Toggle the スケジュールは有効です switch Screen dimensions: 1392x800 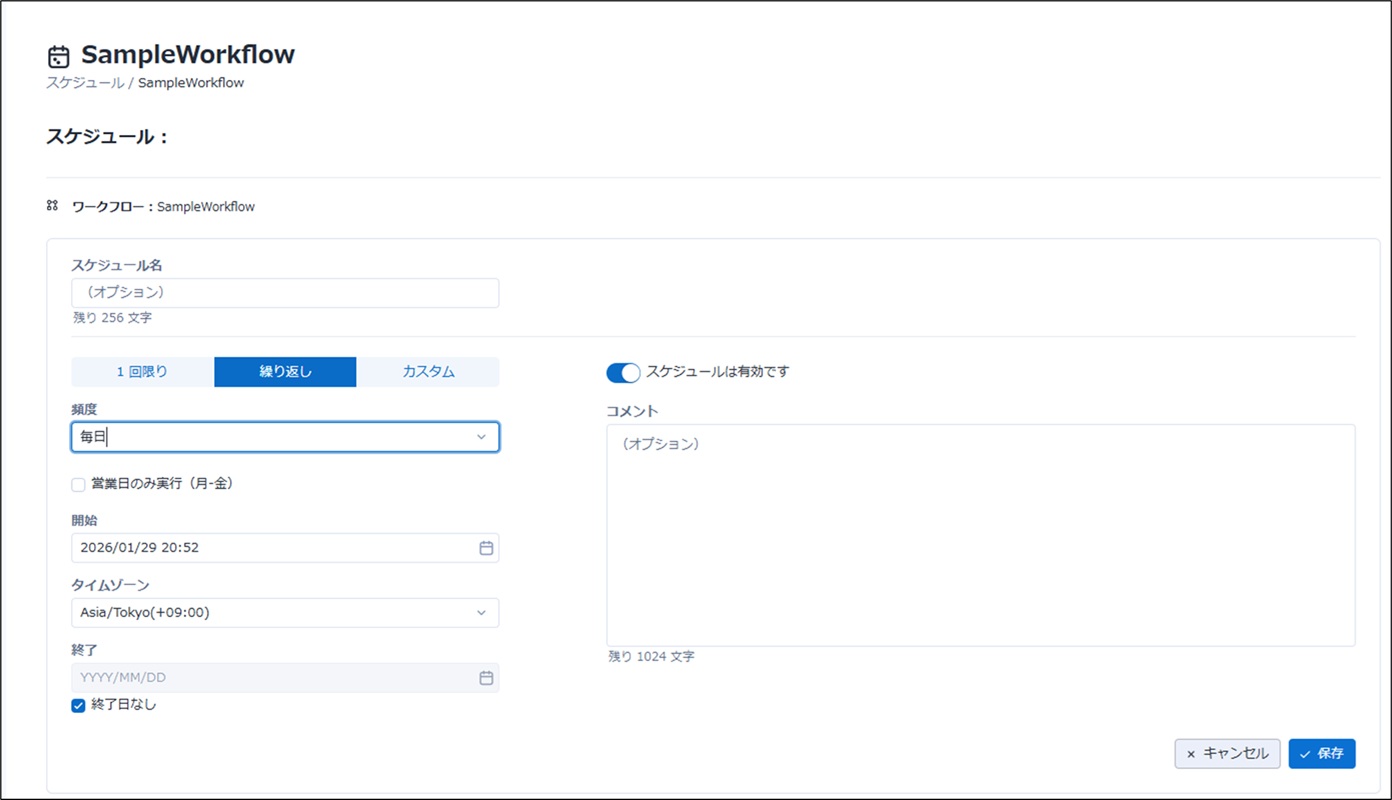(623, 372)
